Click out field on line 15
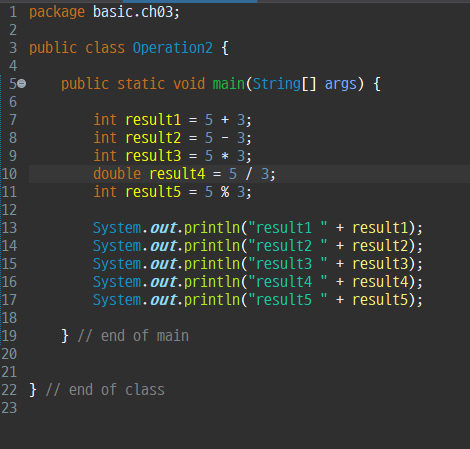This screenshot has width=470, height=449. pyautogui.click(x=163, y=264)
